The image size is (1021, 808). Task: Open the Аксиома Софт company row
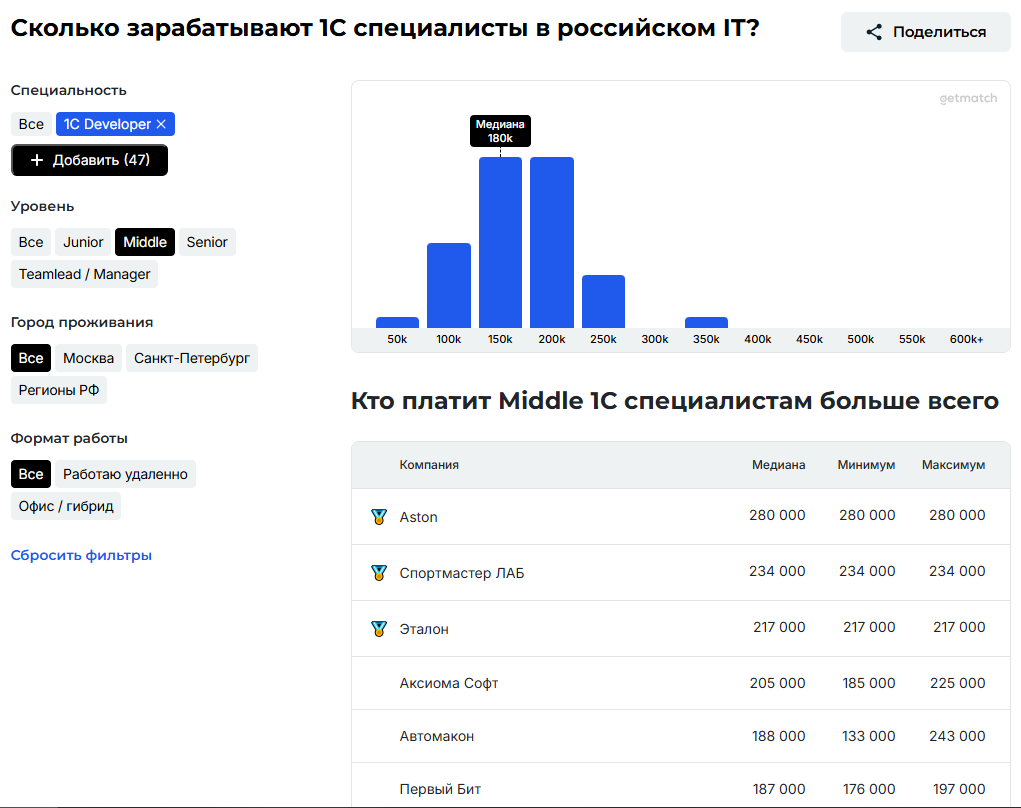(681, 683)
